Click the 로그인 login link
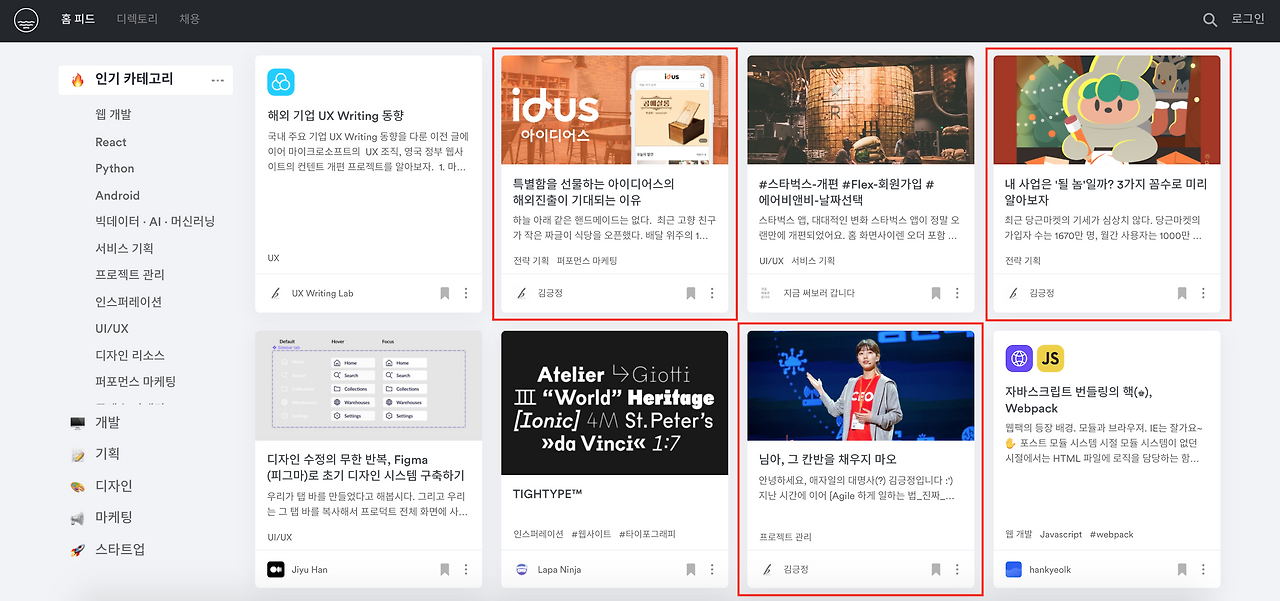 click(x=1247, y=19)
